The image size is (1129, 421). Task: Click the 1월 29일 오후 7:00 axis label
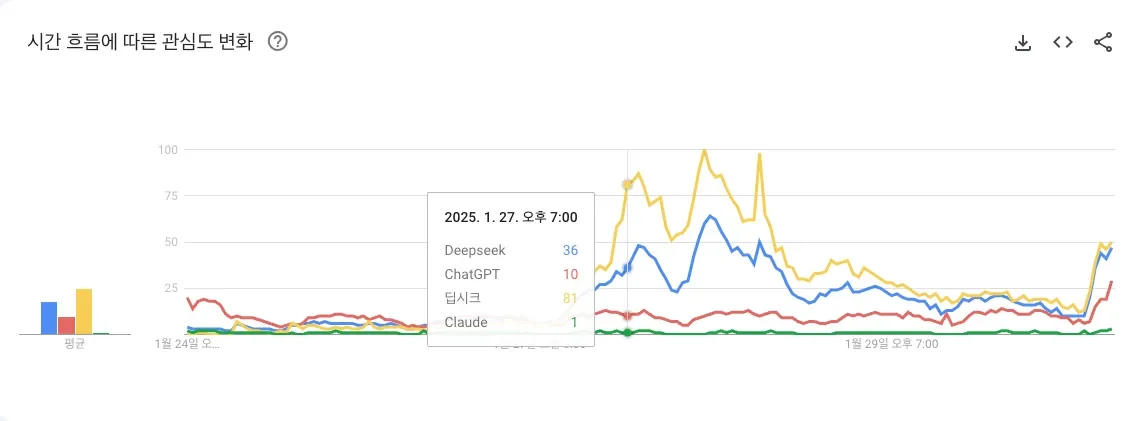coord(892,344)
